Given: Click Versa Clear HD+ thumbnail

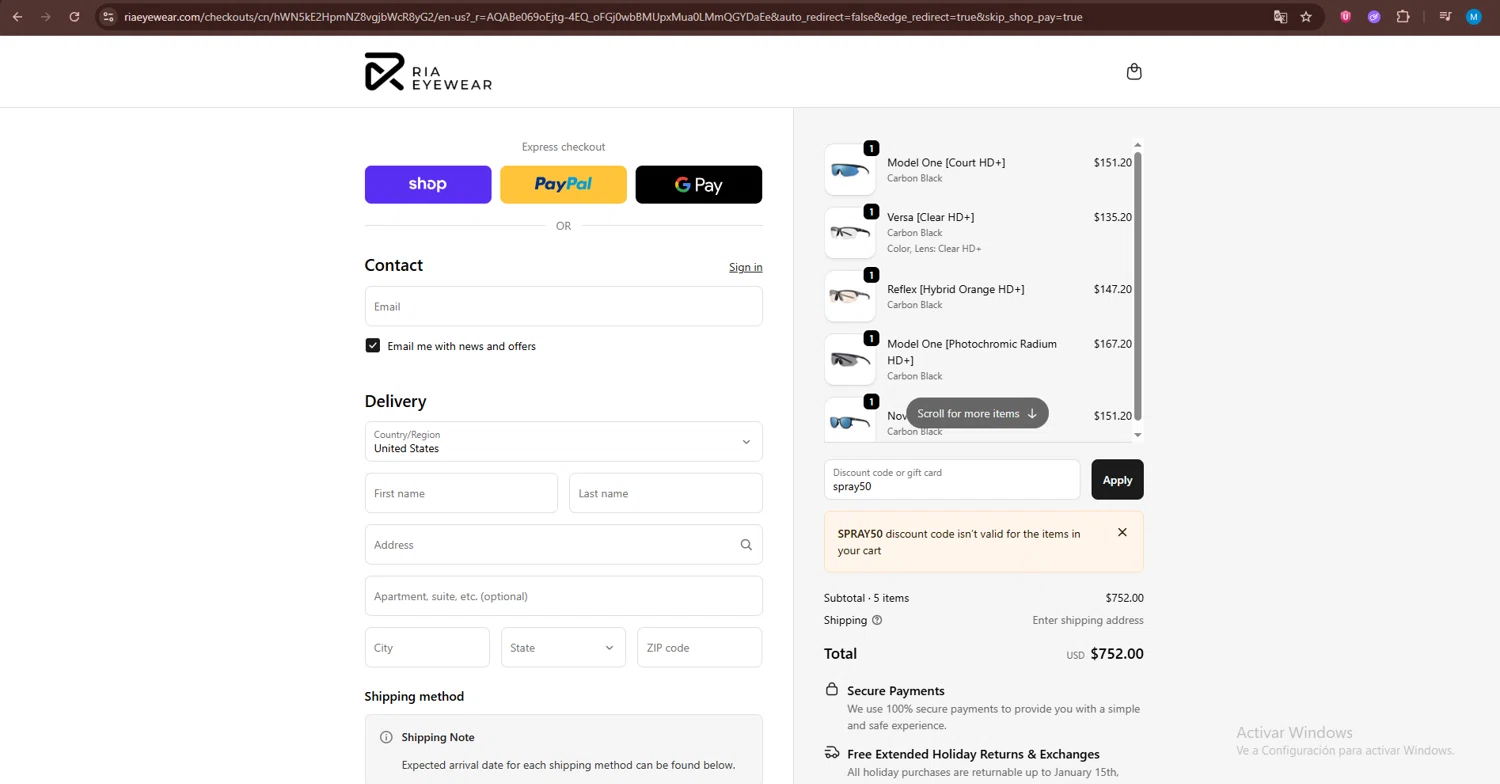Looking at the screenshot, I should [850, 233].
